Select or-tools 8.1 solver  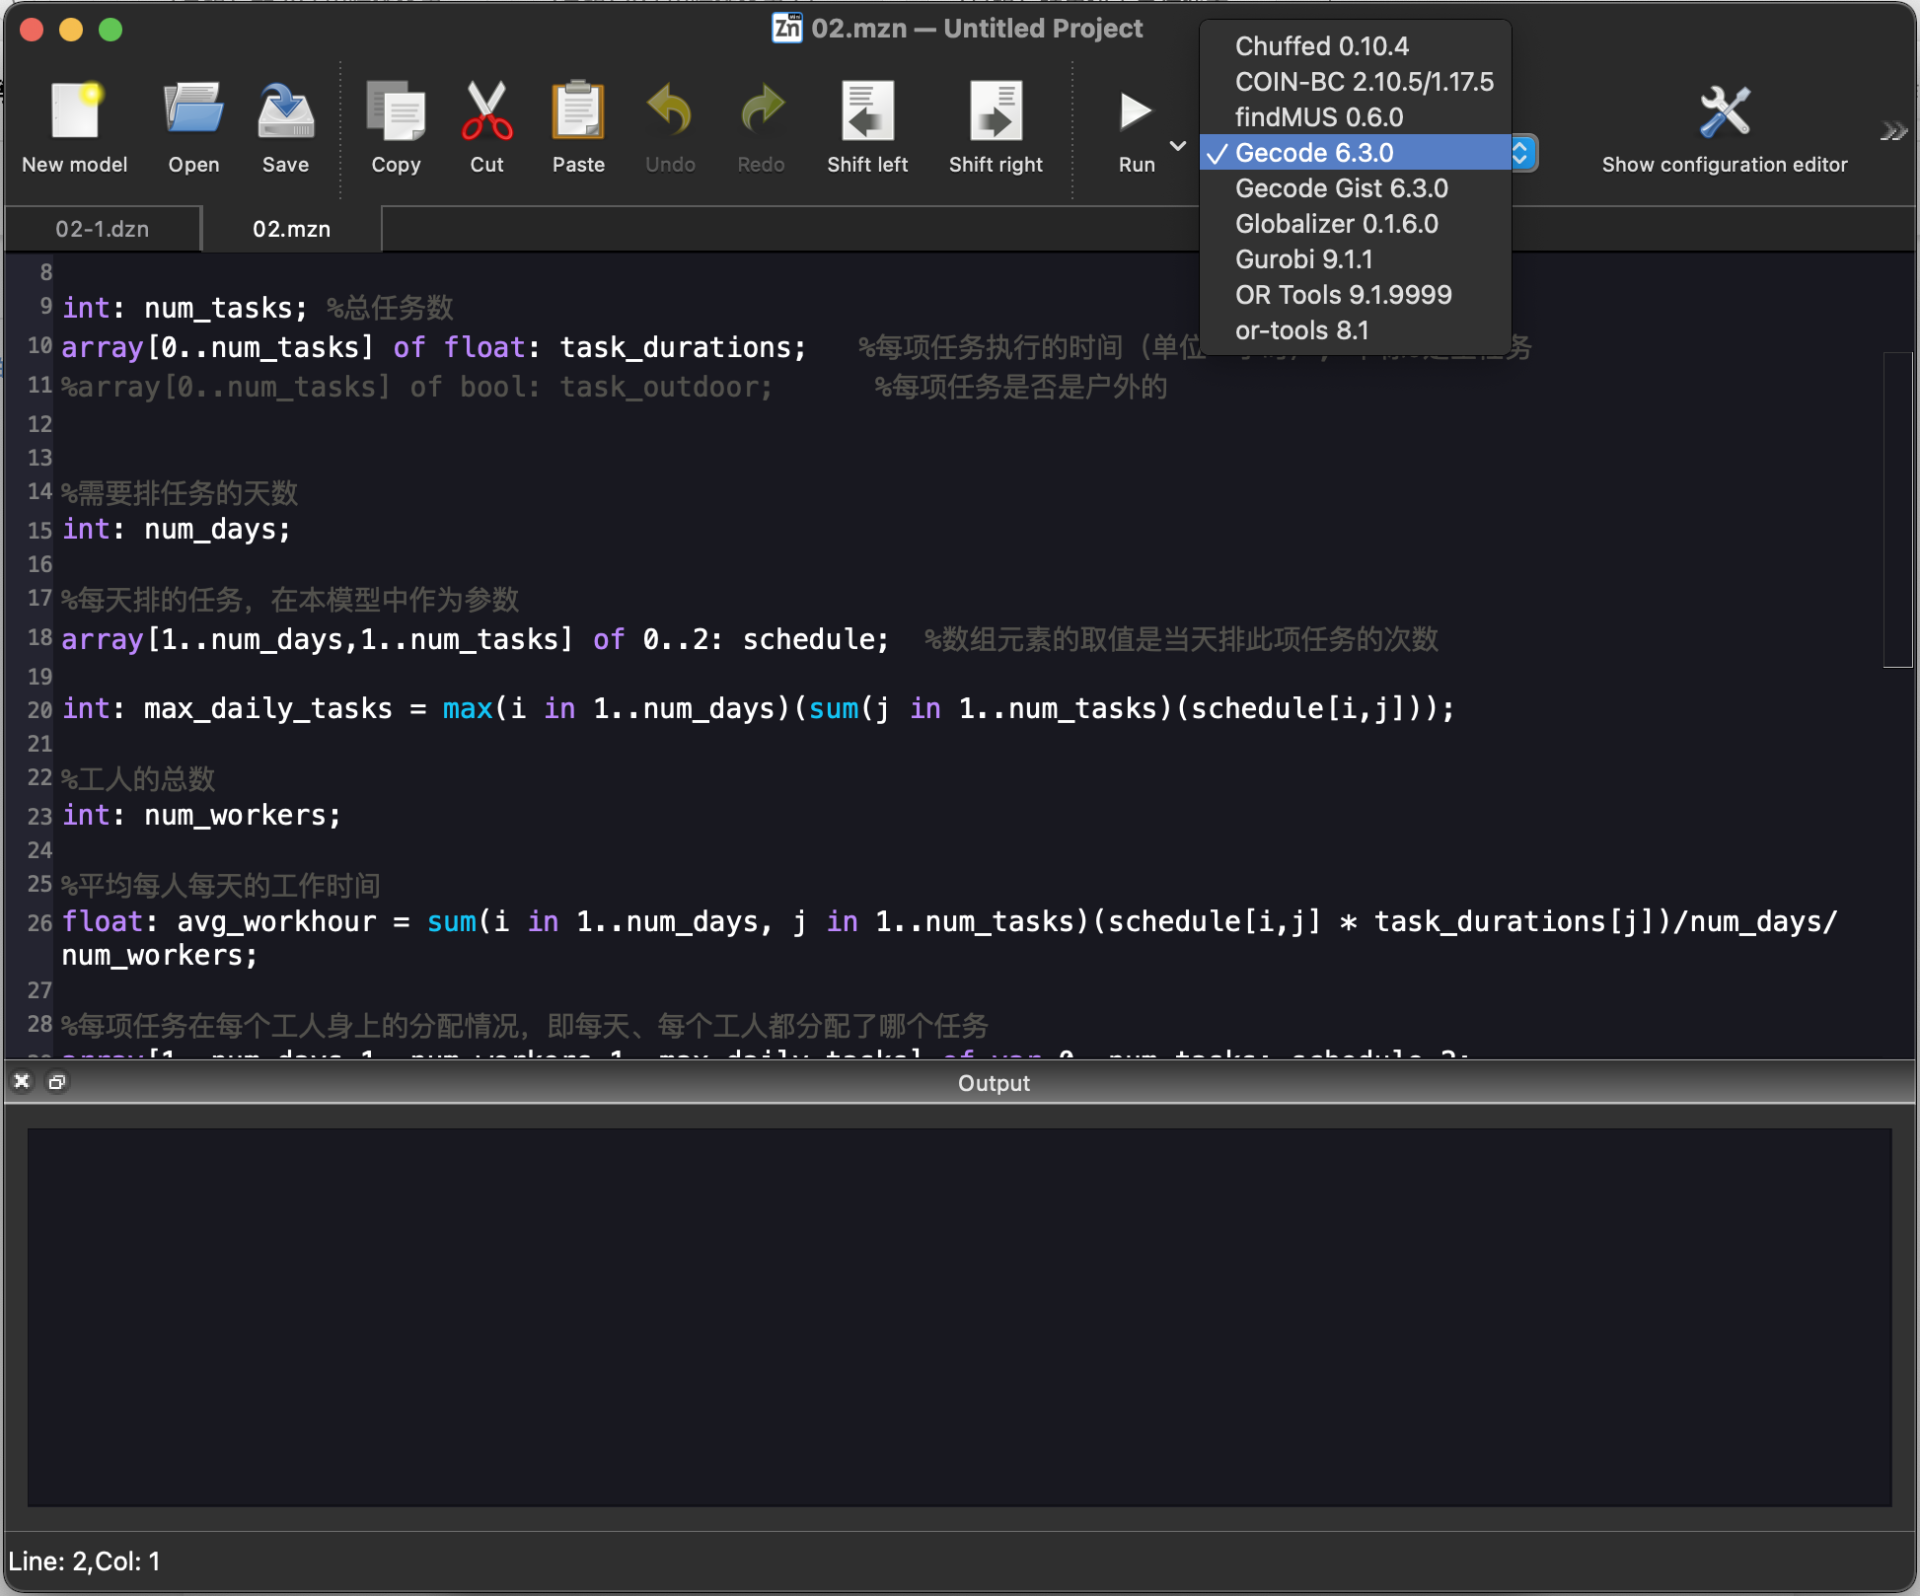(x=1355, y=330)
